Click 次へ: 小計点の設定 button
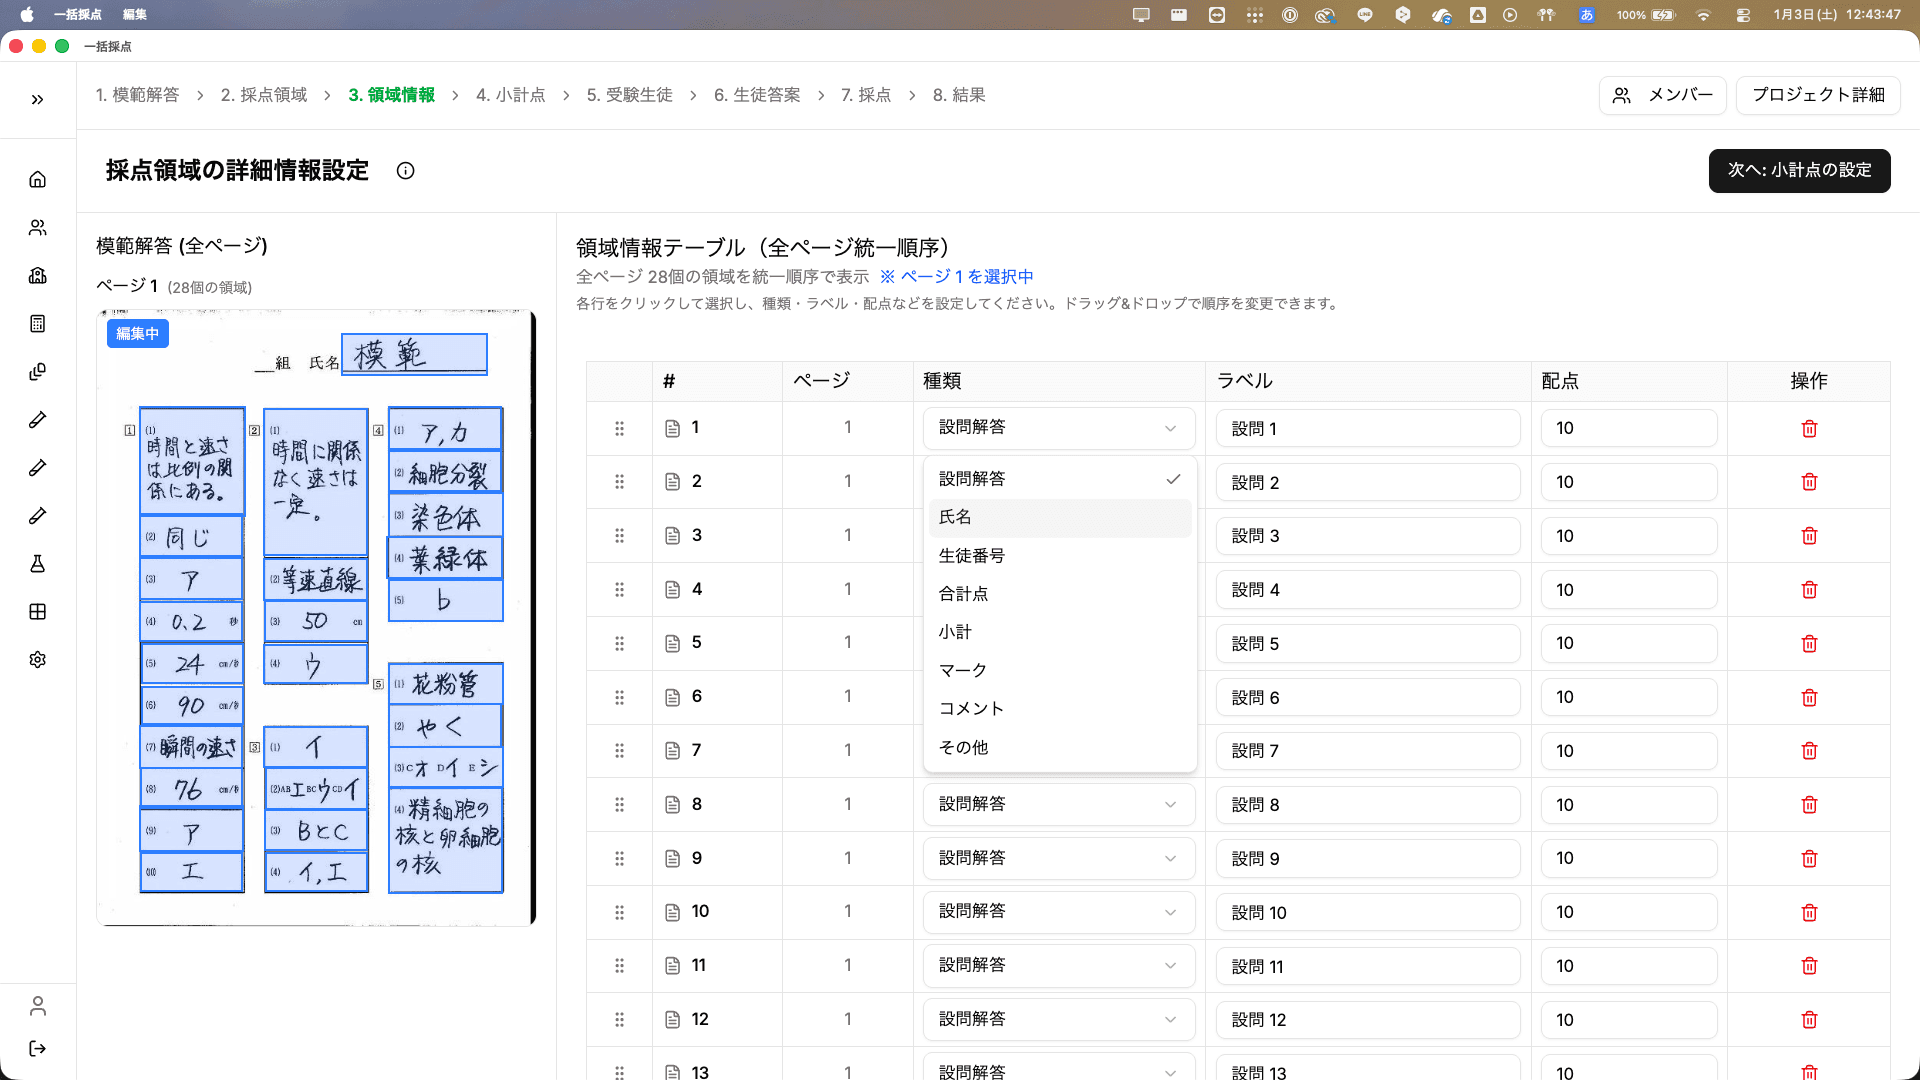The height and width of the screenshot is (1080, 1920). [x=1799, y=171]
